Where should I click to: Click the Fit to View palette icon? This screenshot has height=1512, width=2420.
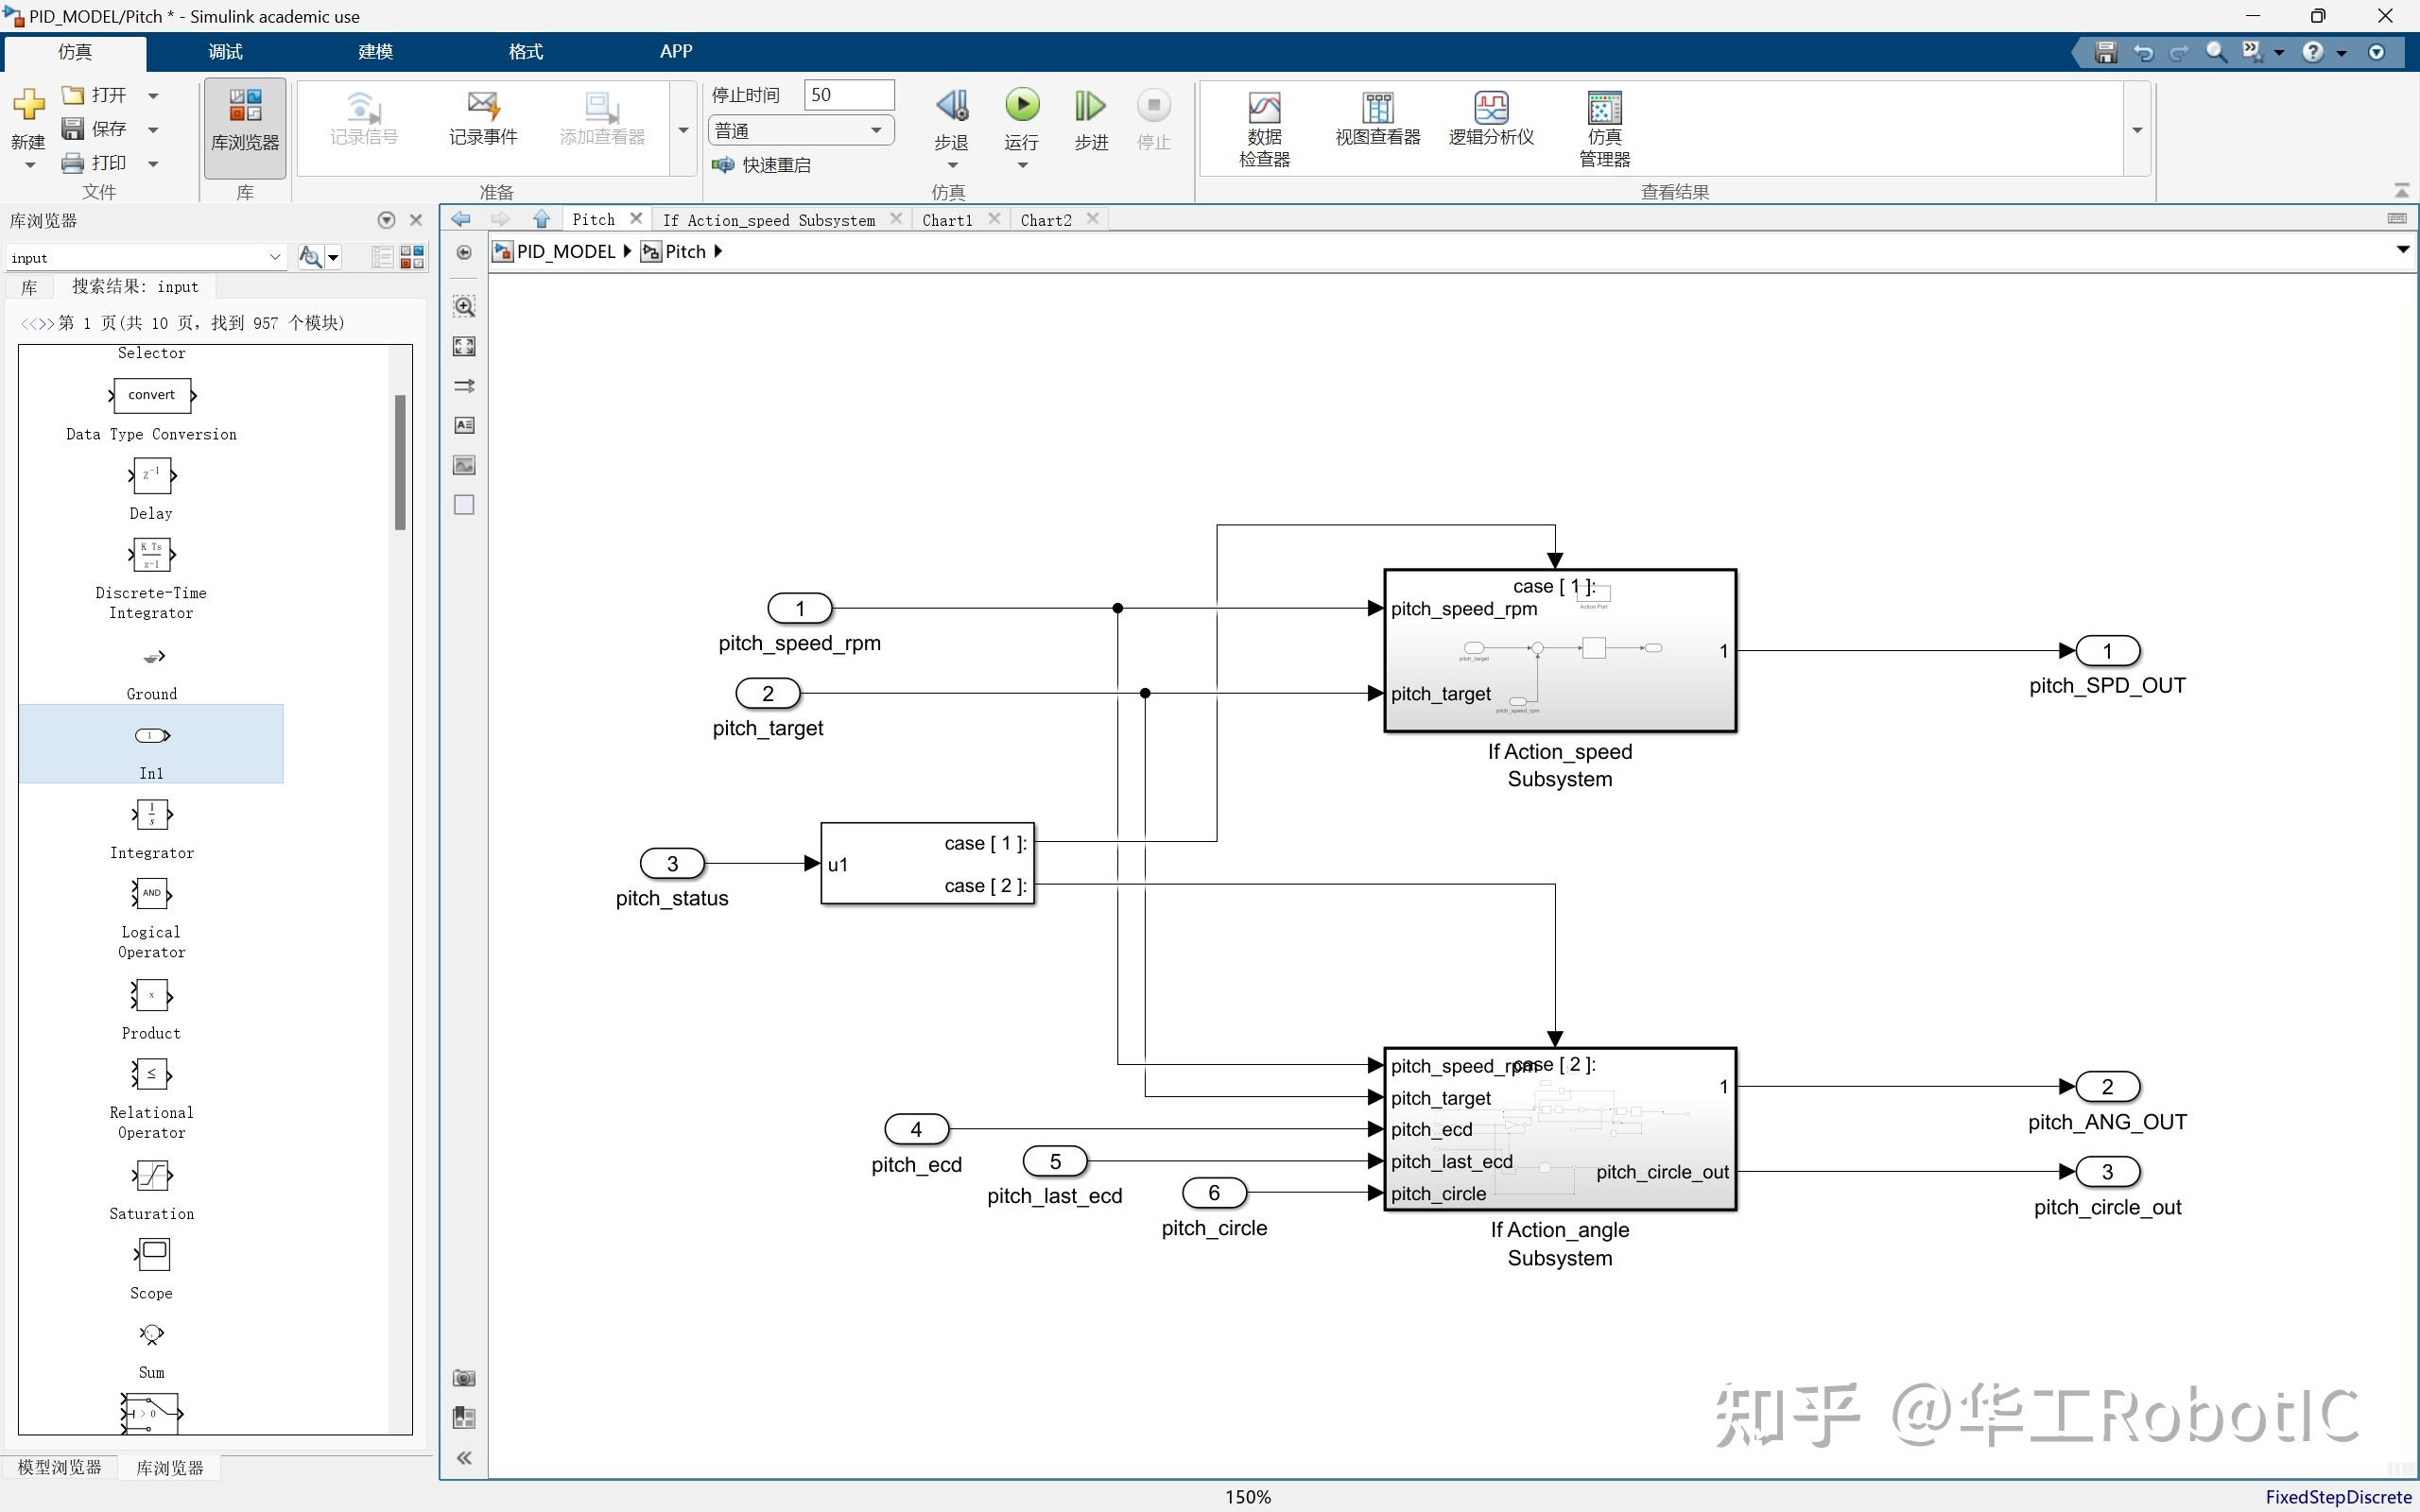click(464, 346)
